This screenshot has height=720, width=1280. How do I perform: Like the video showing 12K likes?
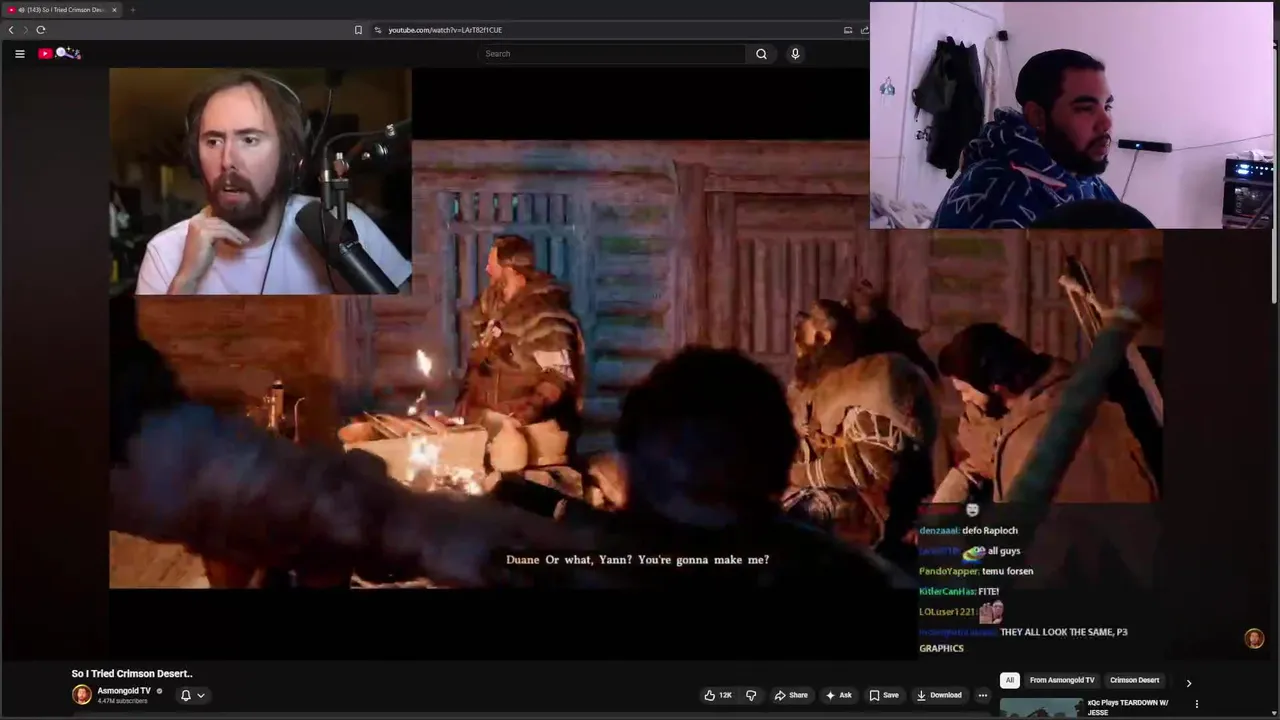pyautogui.click(x=718, y=695)
